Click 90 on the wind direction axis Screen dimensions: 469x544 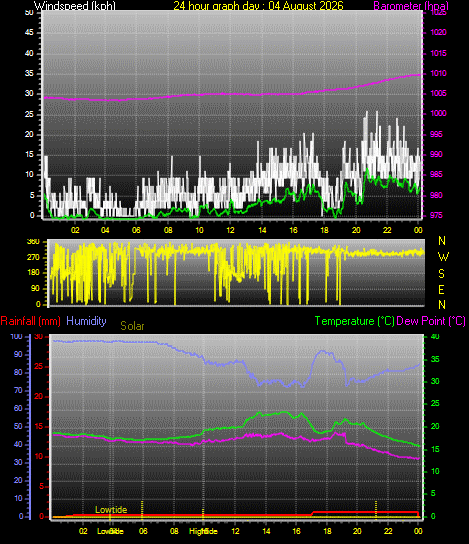35,289
